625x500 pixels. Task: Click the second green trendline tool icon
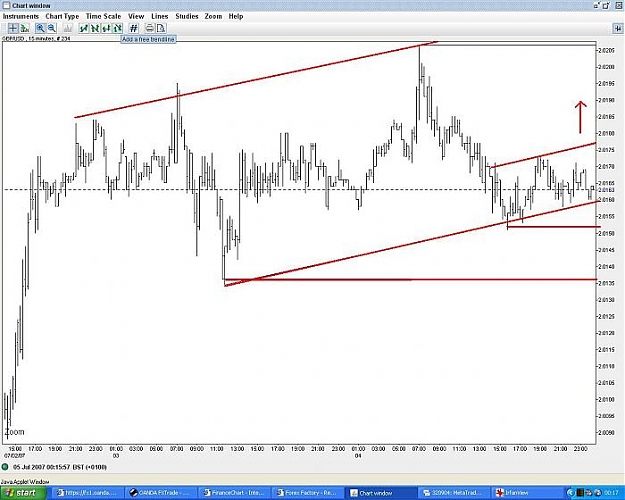[x=95, y=28]
